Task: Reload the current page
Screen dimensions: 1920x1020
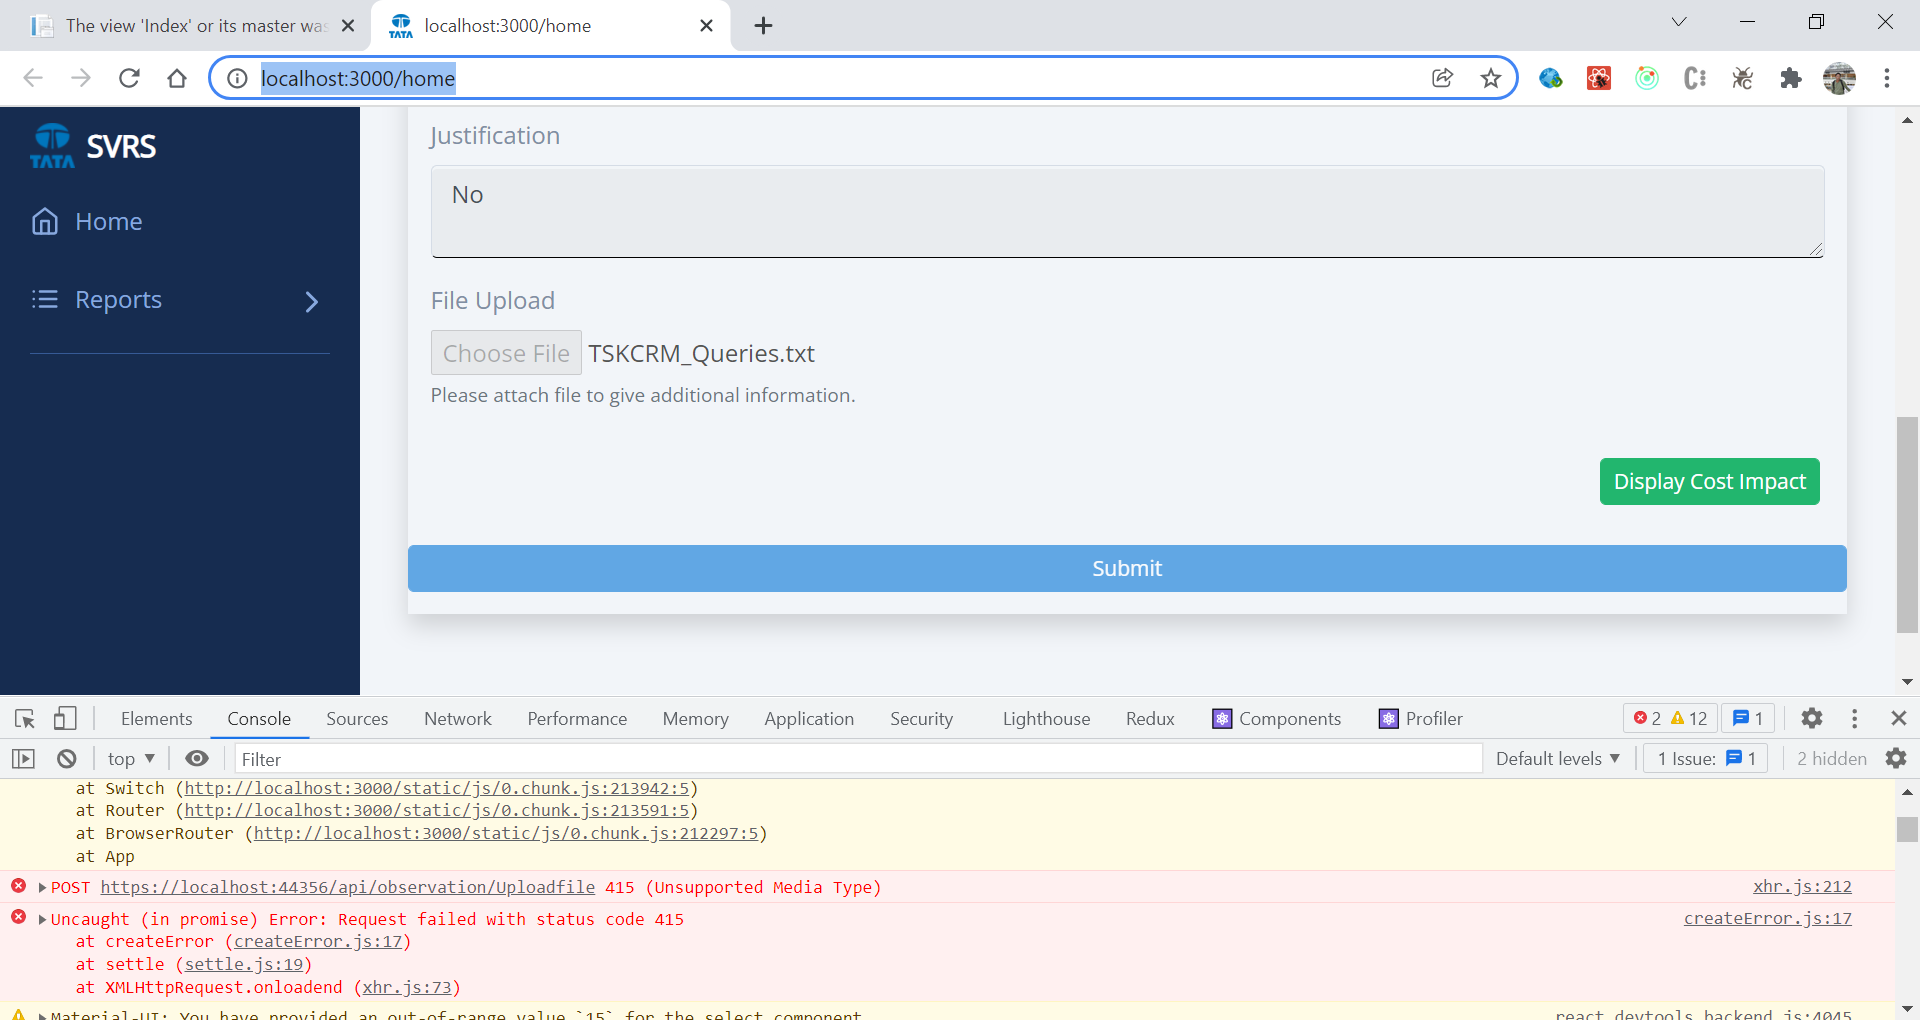Action: 129,78
